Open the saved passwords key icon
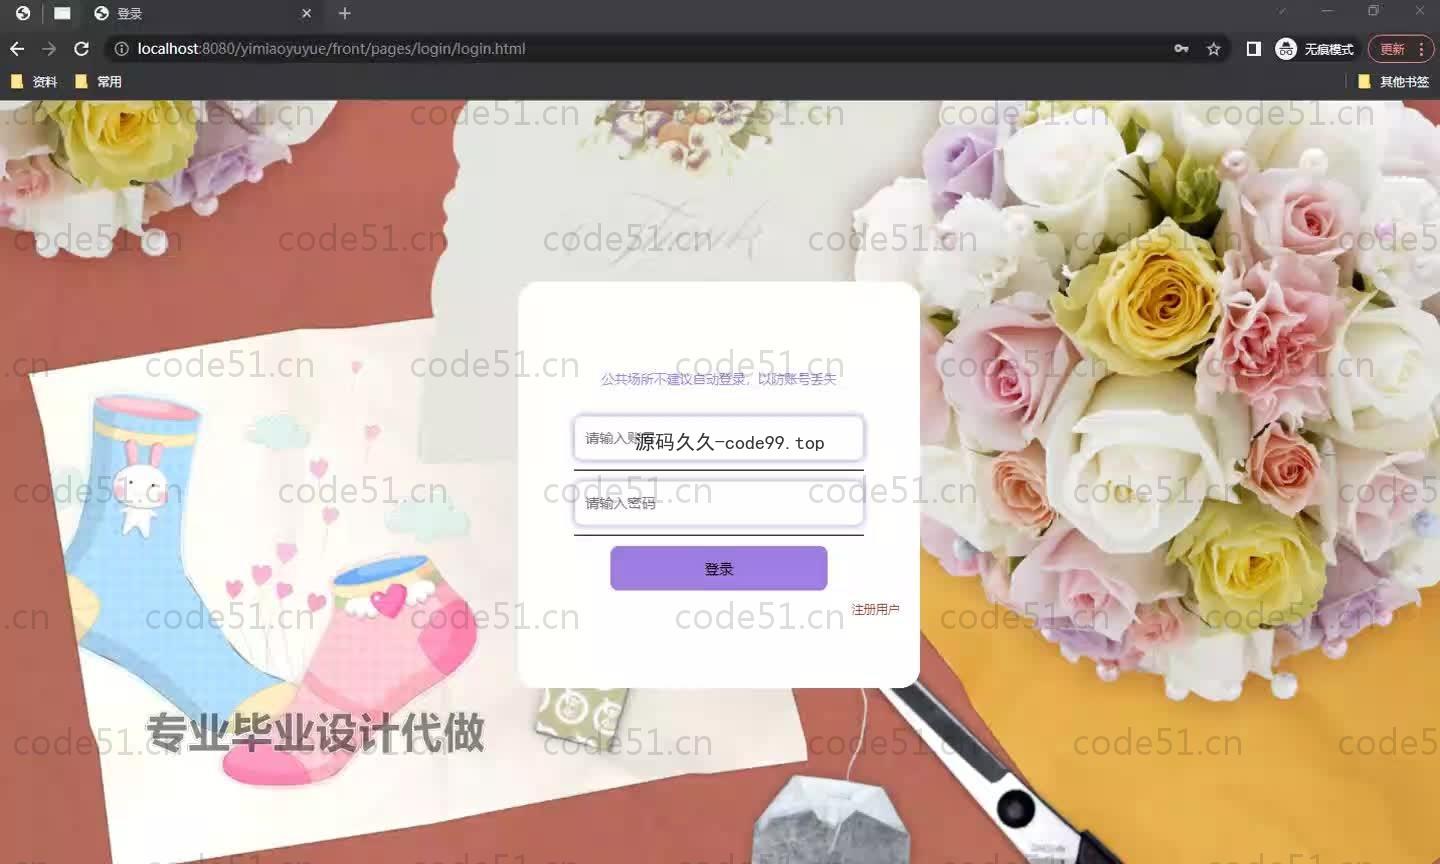This screenshot has height=864, width=1440. (1181, 48)
